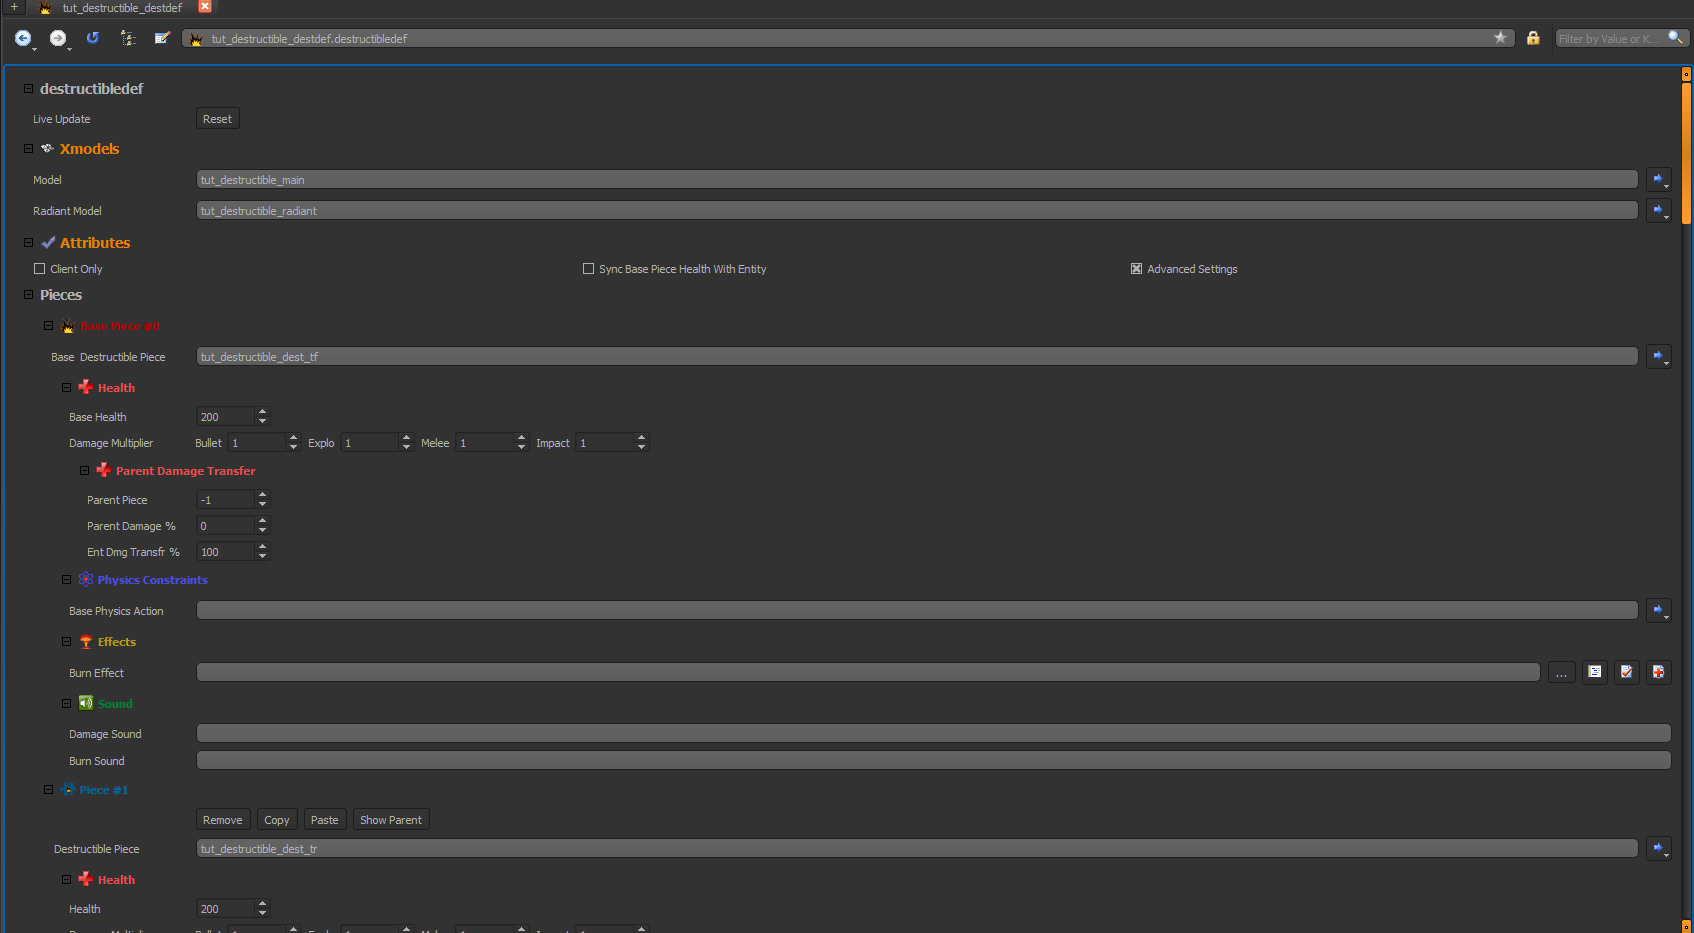Click the Xmodels section eye icon
The height and width of the screenshot is (933, 1694).
click(47, 149)
